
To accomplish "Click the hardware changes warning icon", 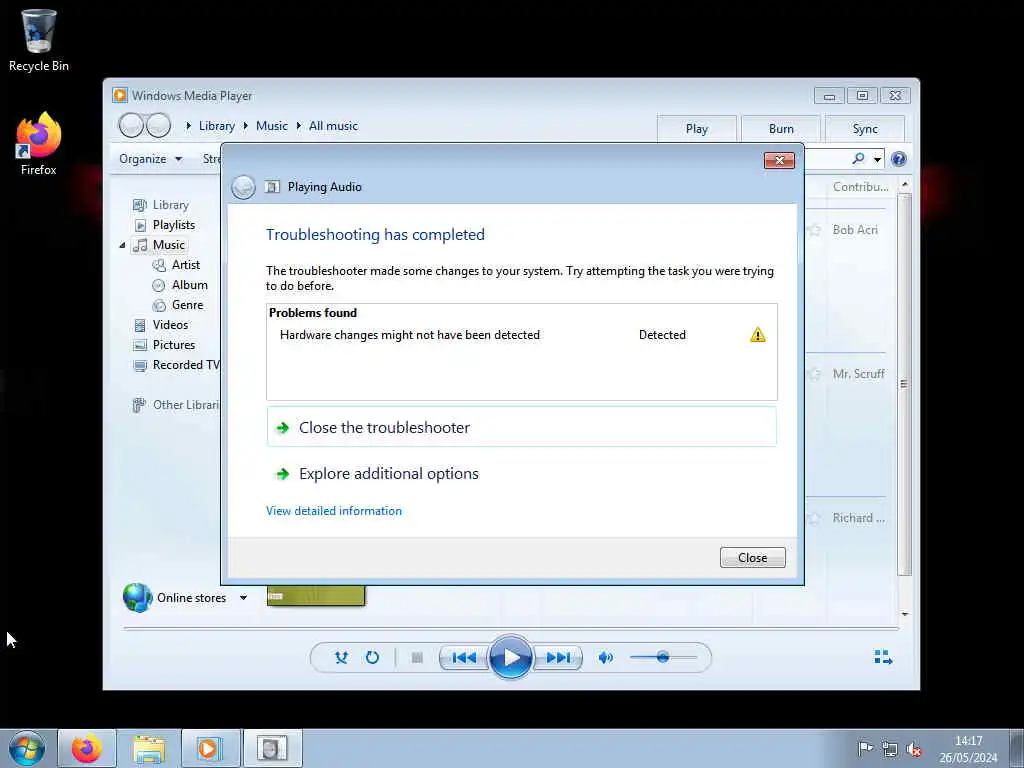I will click(x=758, y=335).
